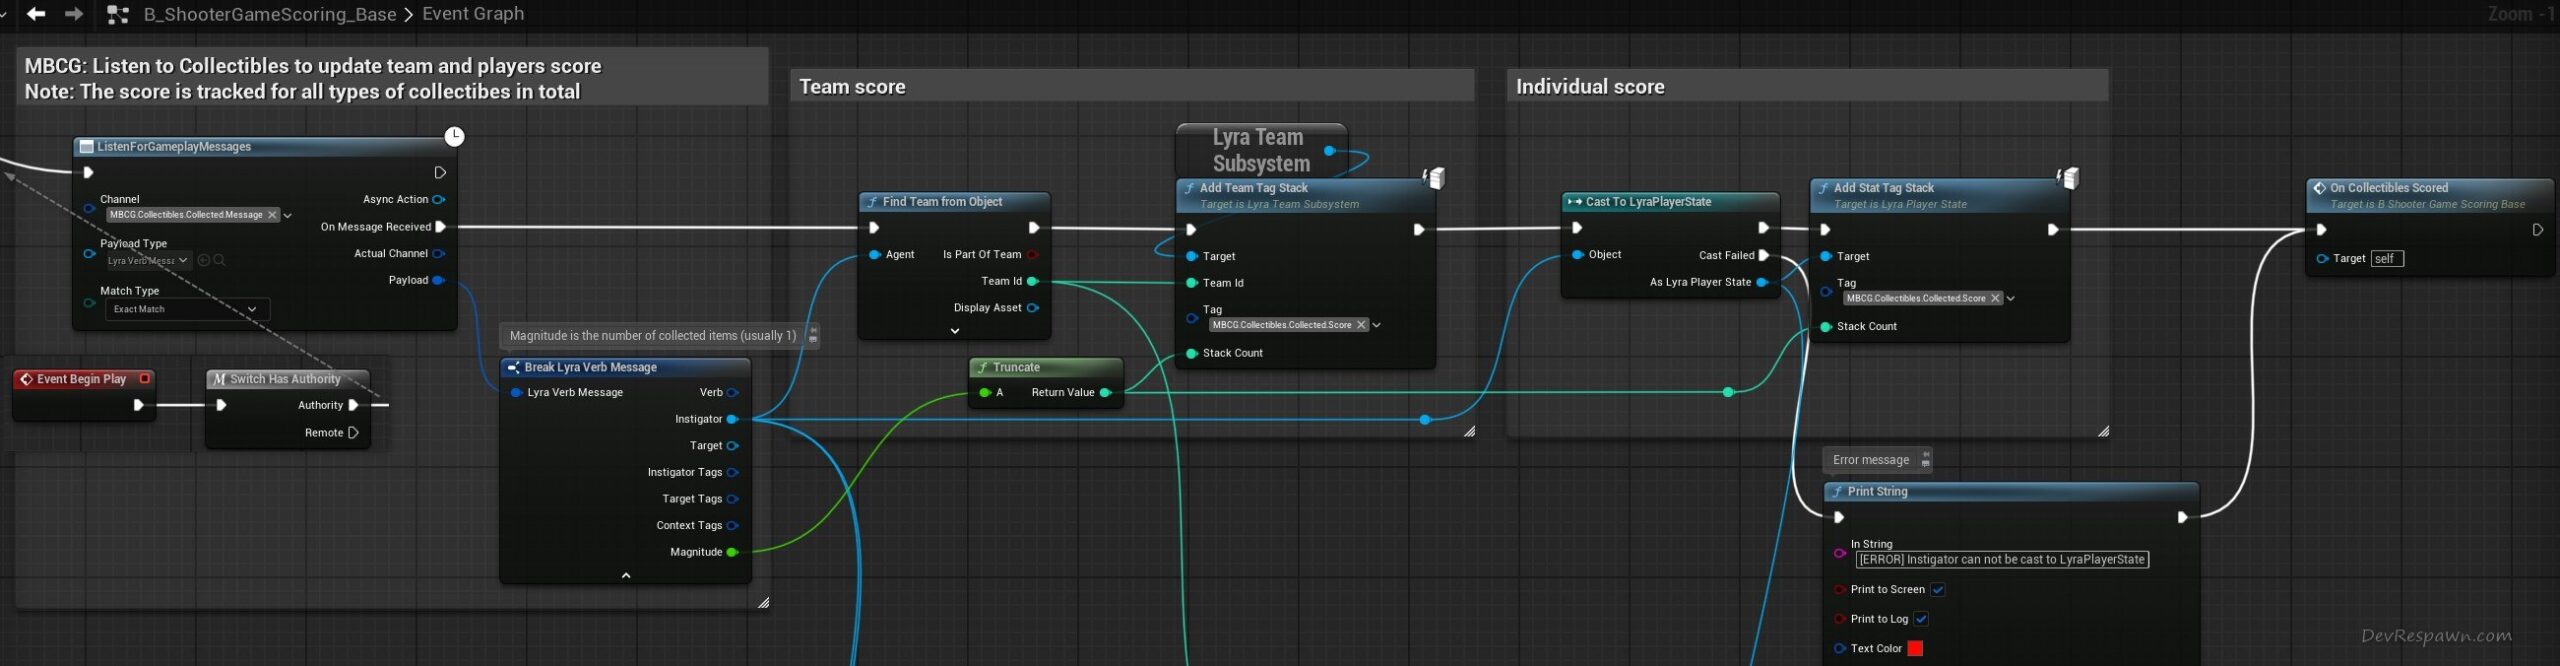
Task: Select Event Graph in the breadcrumb
Action: 473,14
